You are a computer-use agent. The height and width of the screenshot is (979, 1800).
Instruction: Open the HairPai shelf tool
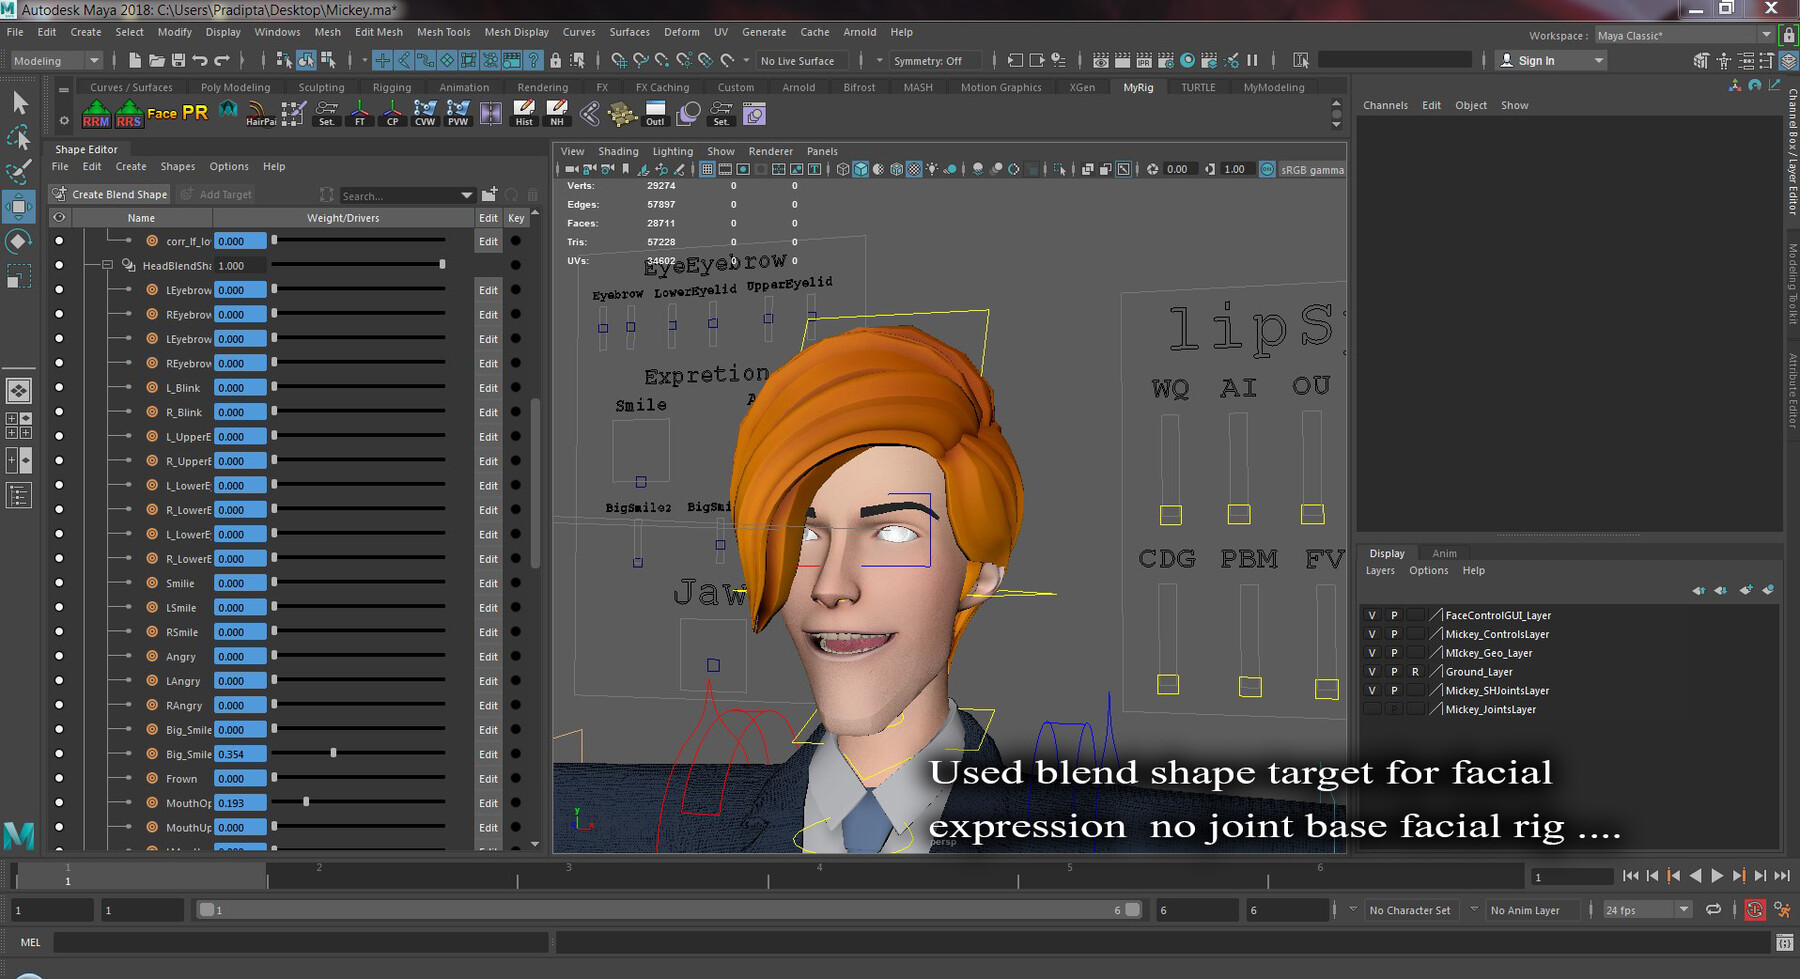click(260, 114)
